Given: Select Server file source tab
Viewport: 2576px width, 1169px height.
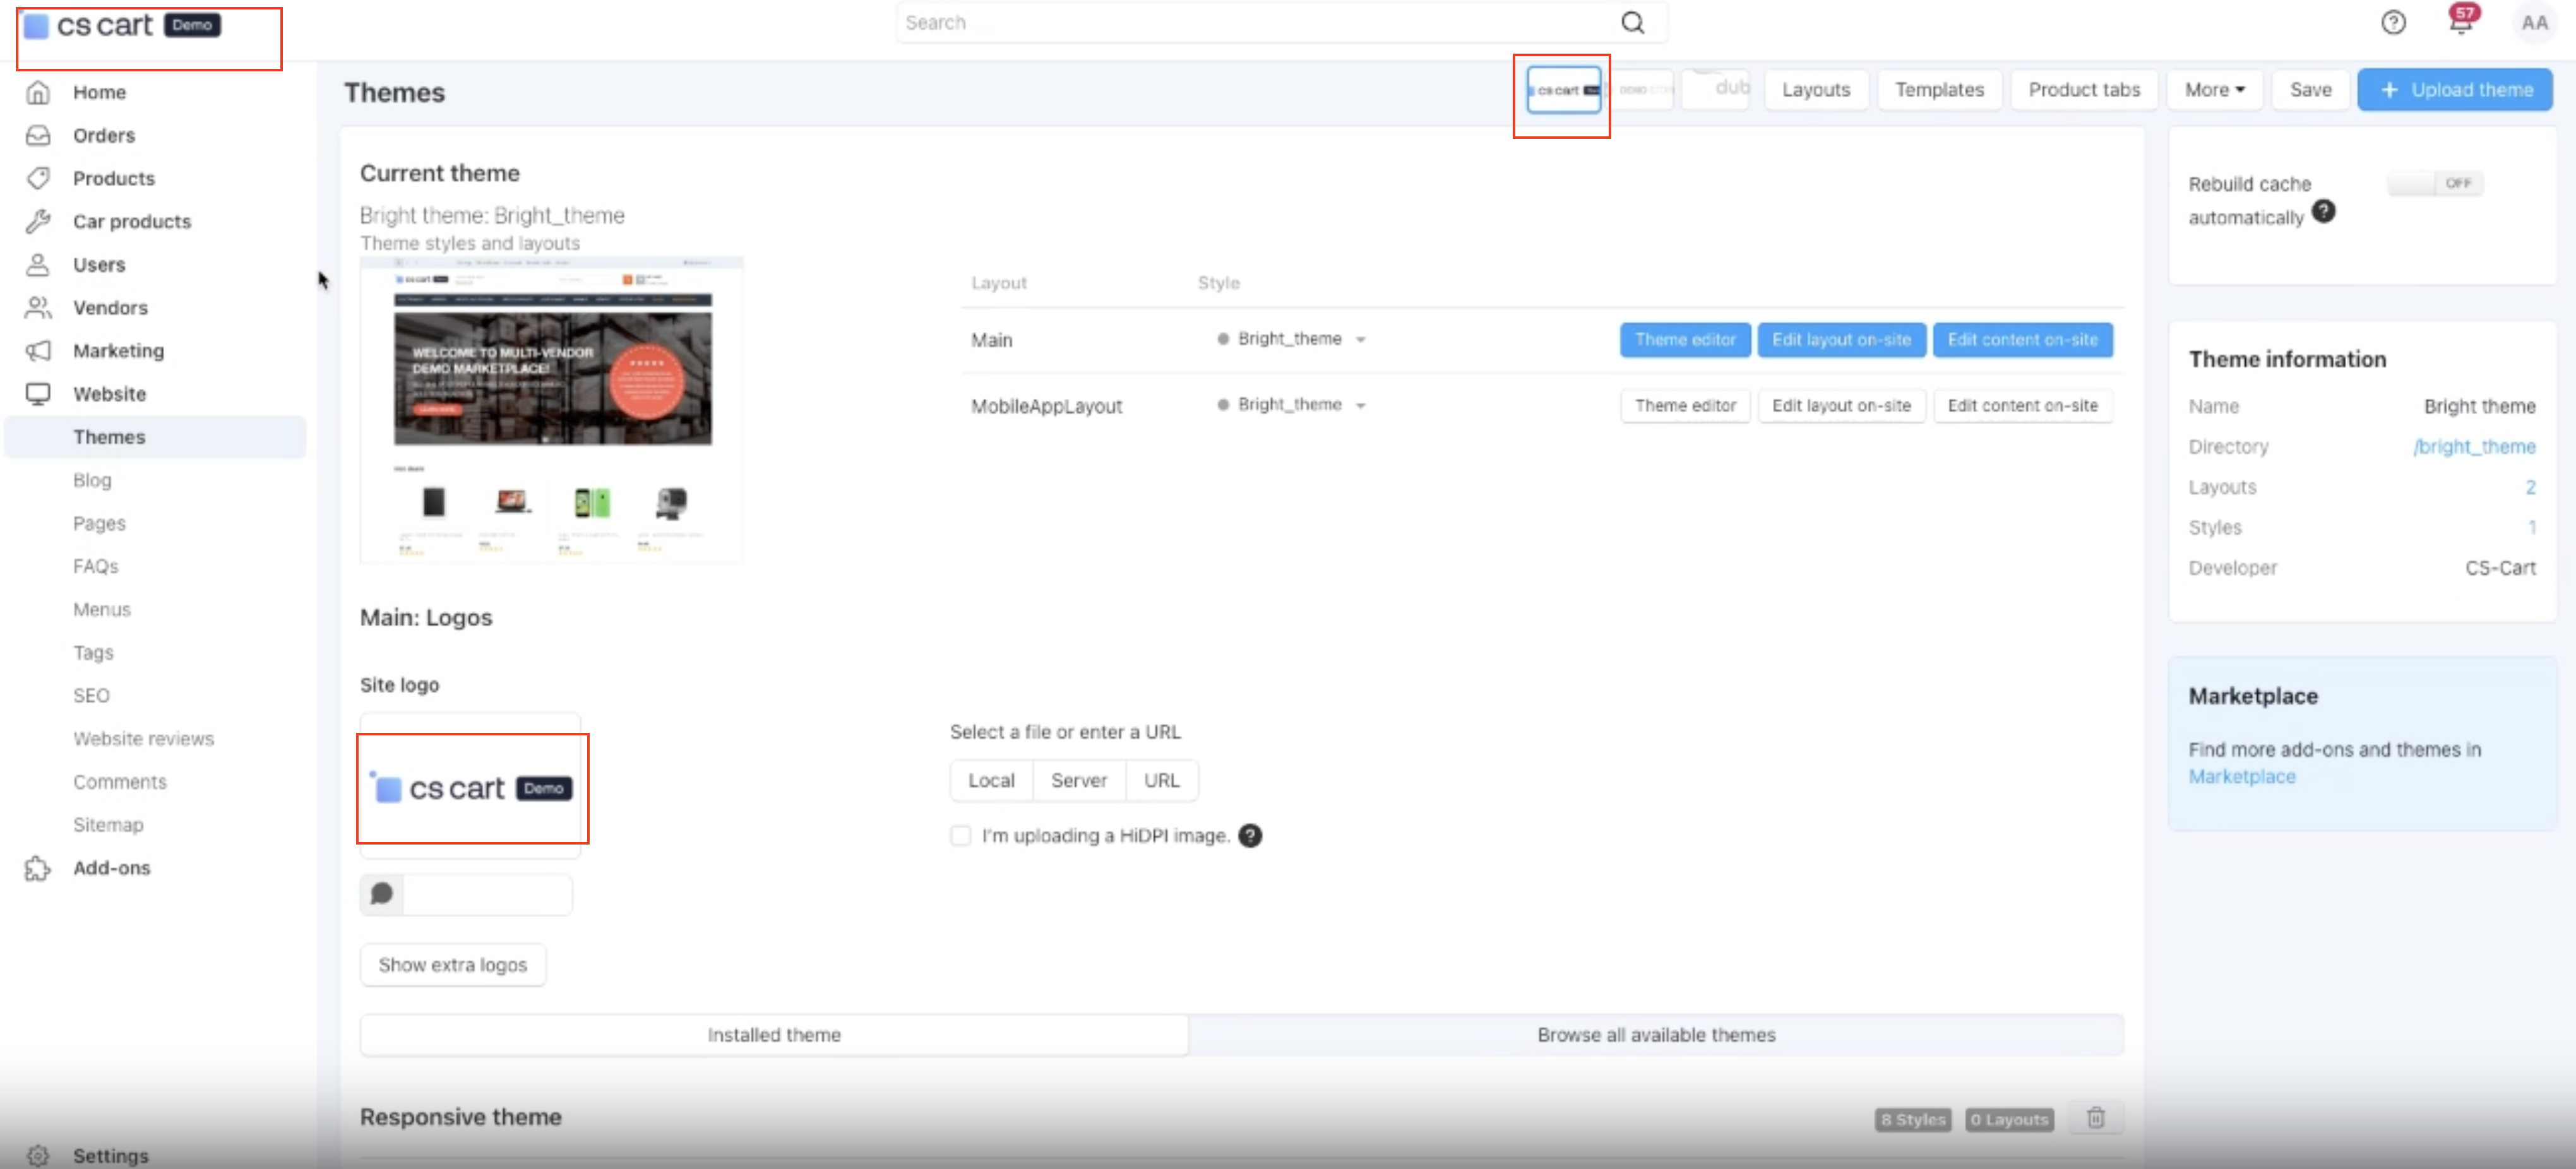Looking at the screenshot, I should tap(1079, 780).
